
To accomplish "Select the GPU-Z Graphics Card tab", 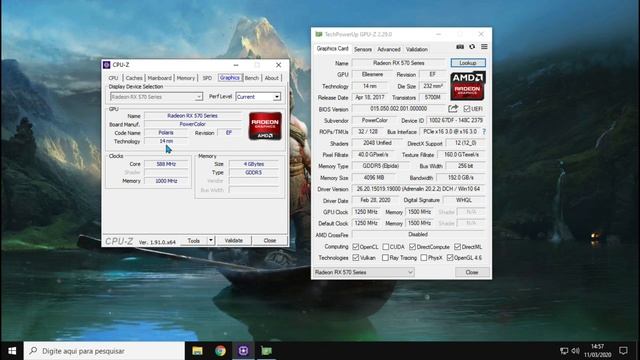I will [x=332, y=49].
